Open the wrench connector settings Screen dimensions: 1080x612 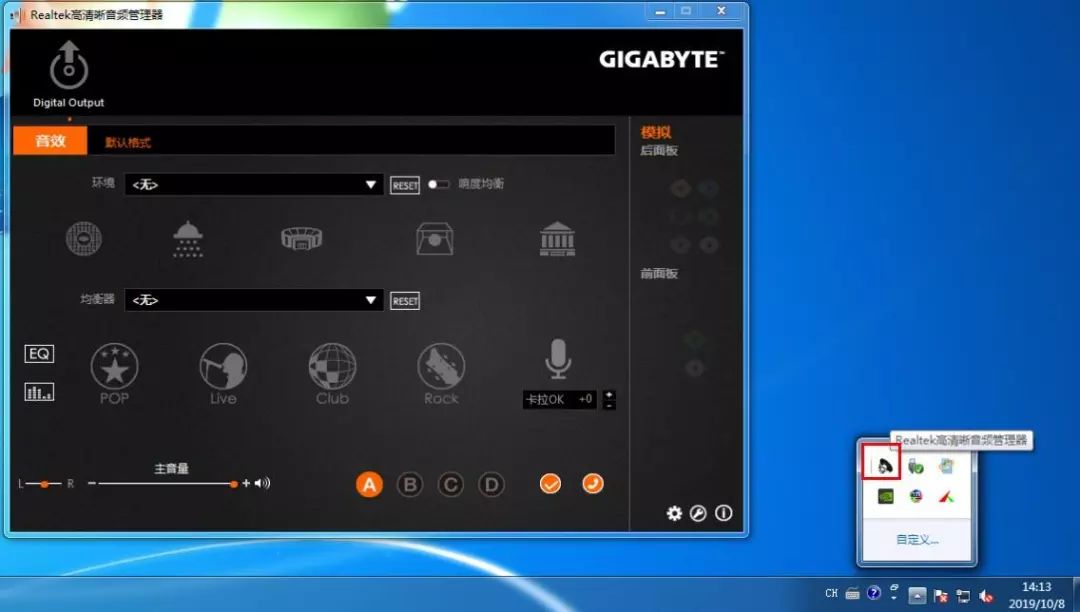(x=698, y=513)
